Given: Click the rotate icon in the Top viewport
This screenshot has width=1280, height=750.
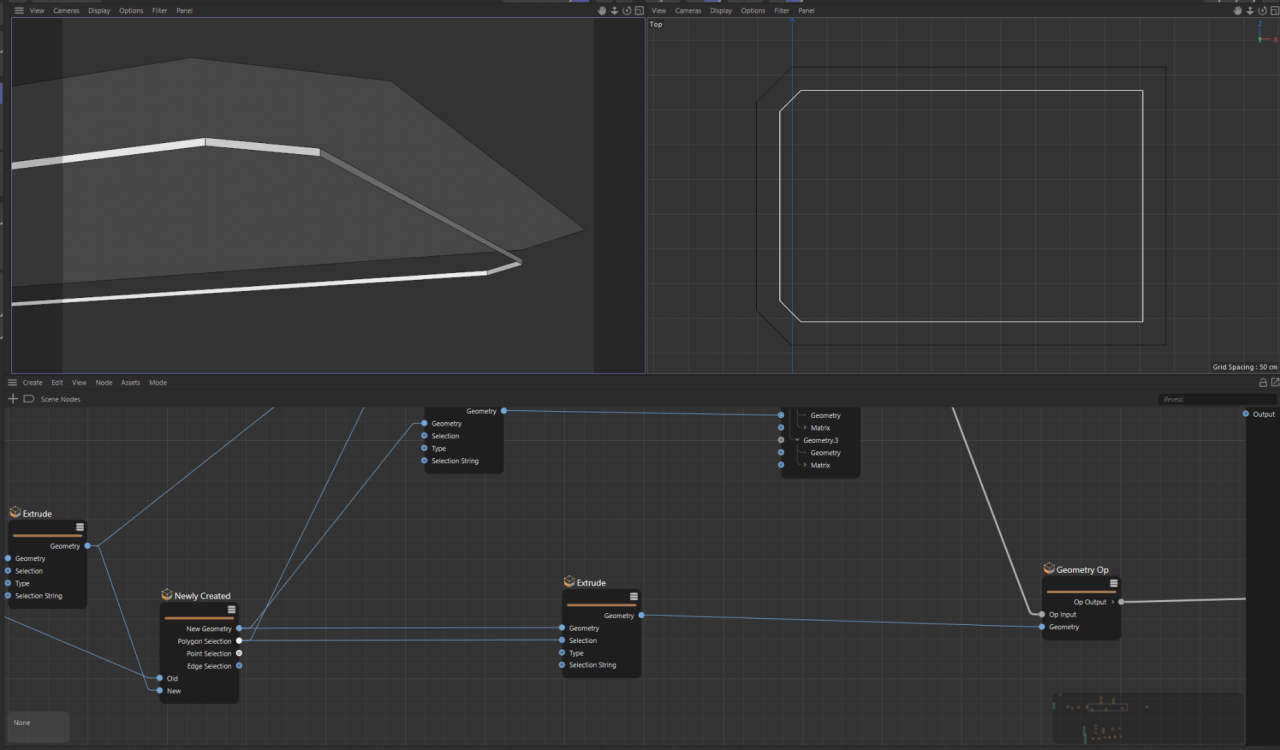Looking at the screenshot, I should pos(1261,10).
